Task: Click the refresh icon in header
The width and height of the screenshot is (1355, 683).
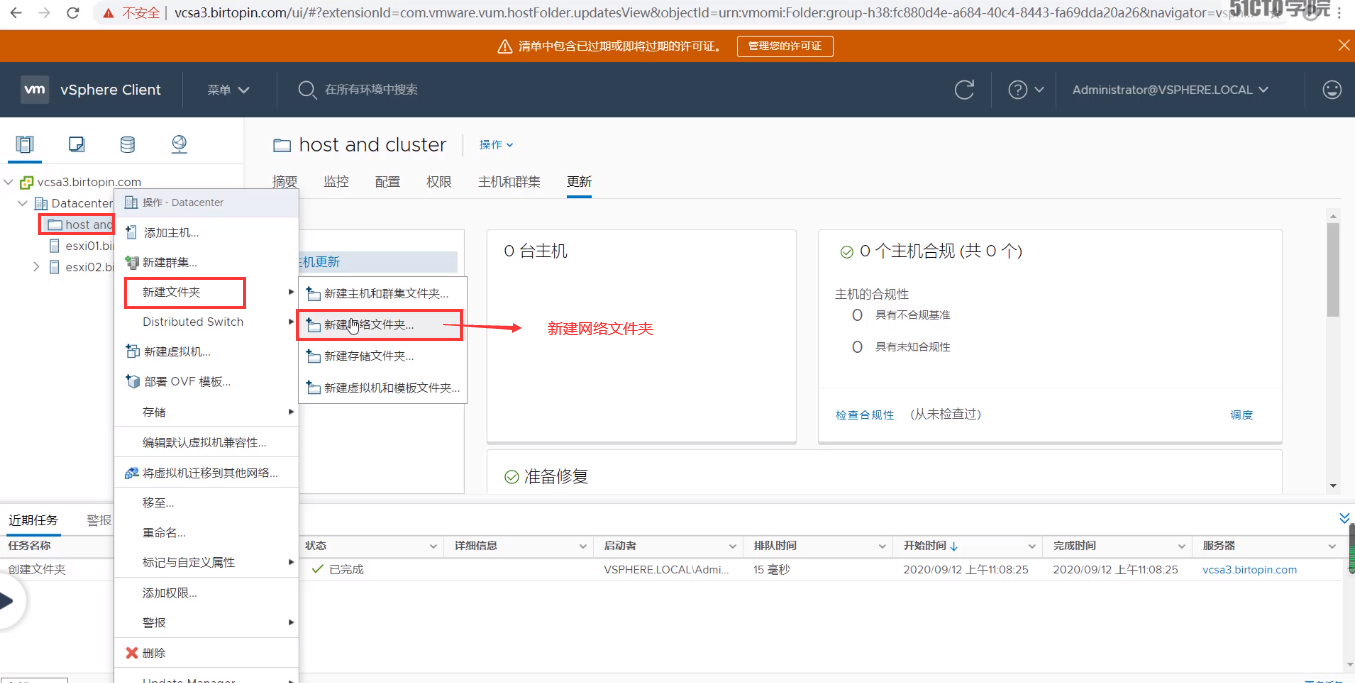Action: 964,89
